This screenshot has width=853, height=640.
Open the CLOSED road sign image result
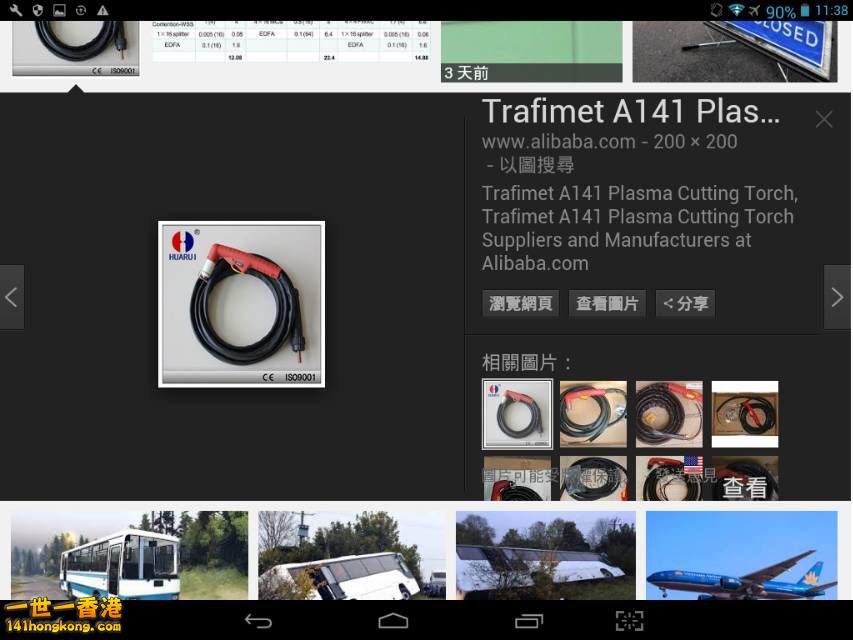point(734,52)
